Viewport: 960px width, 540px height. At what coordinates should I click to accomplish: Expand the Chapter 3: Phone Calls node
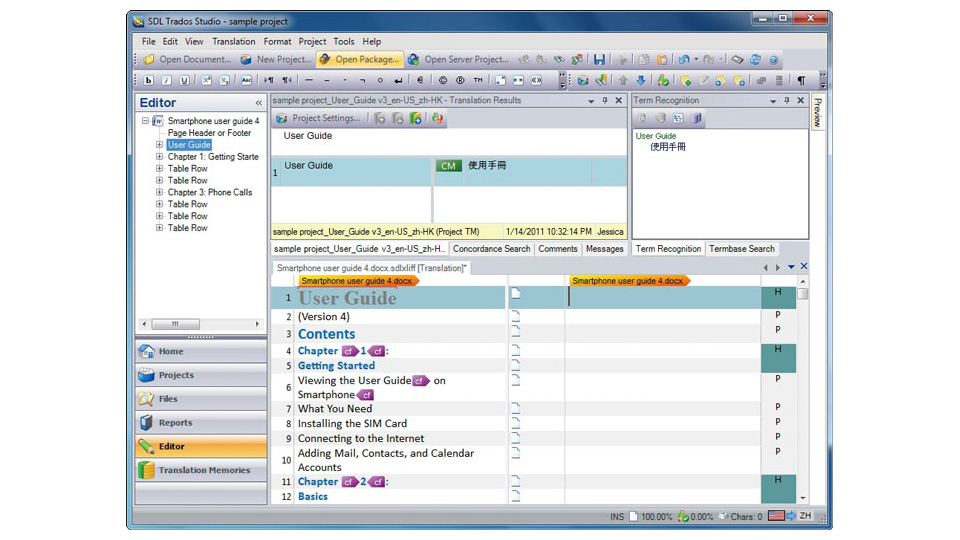tap(159, 192)
